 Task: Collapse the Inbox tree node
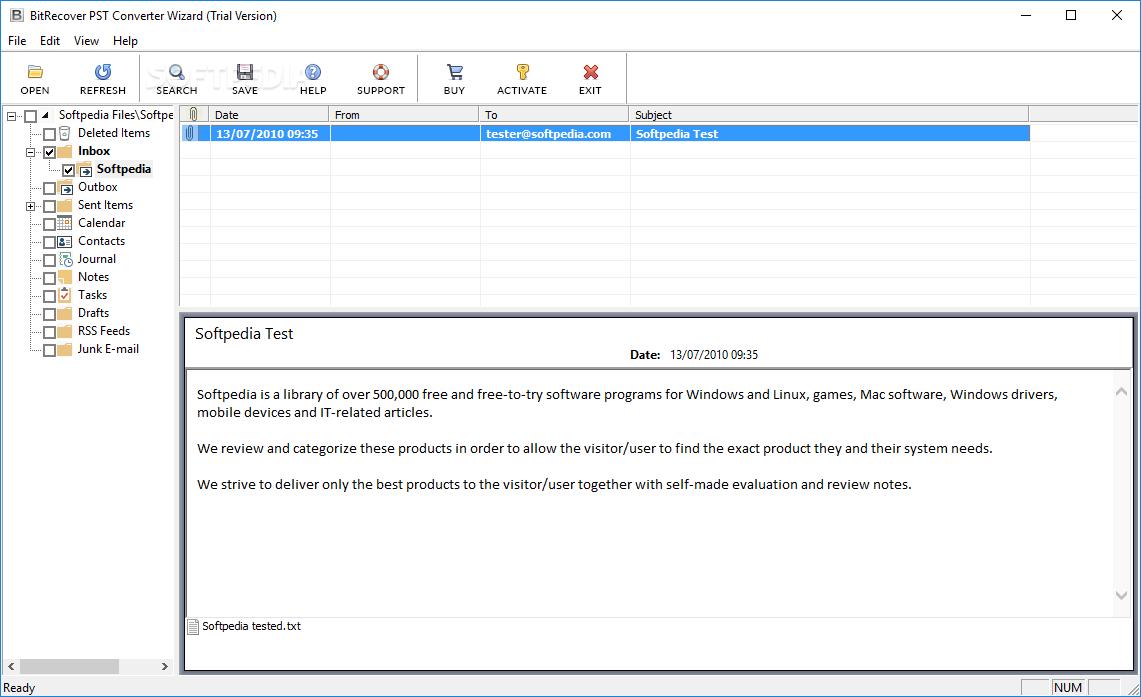(31, 152)
